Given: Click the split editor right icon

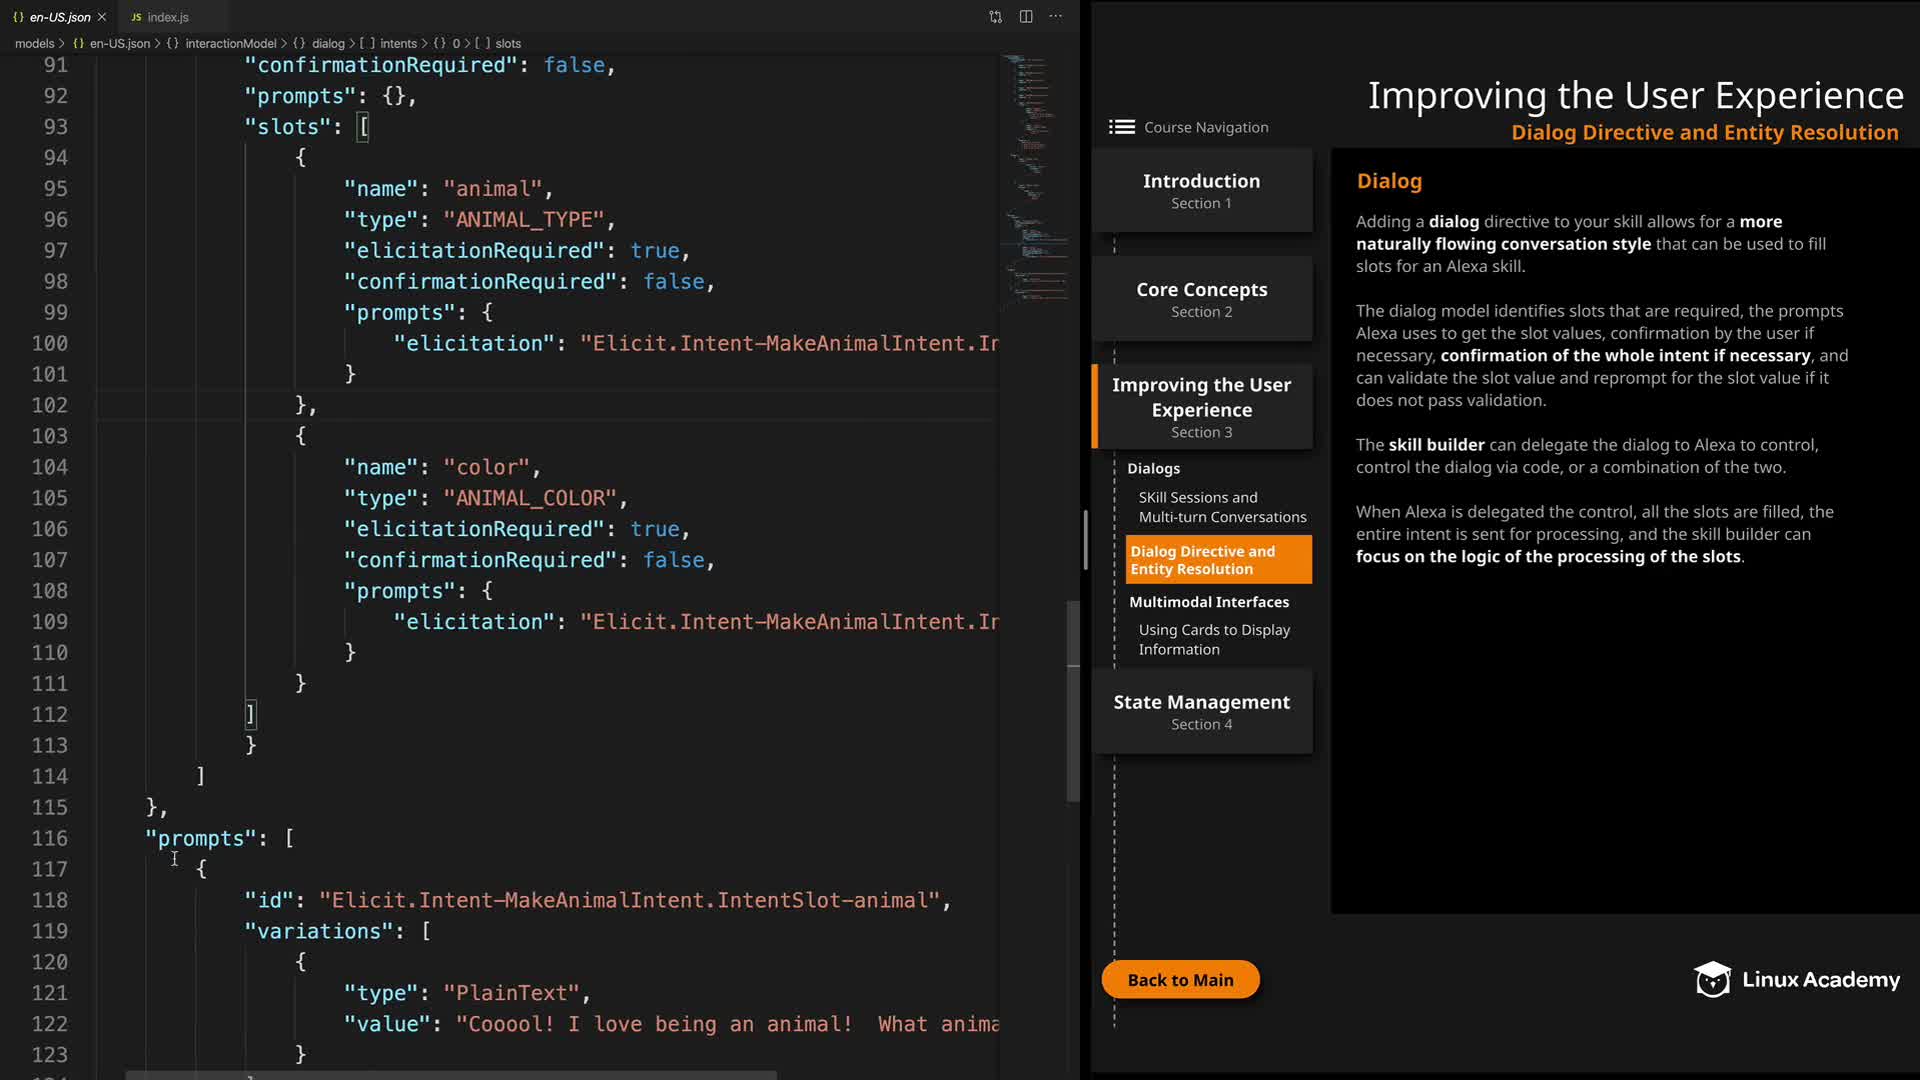Looking at the screenshot, I should click(1026, 17).
